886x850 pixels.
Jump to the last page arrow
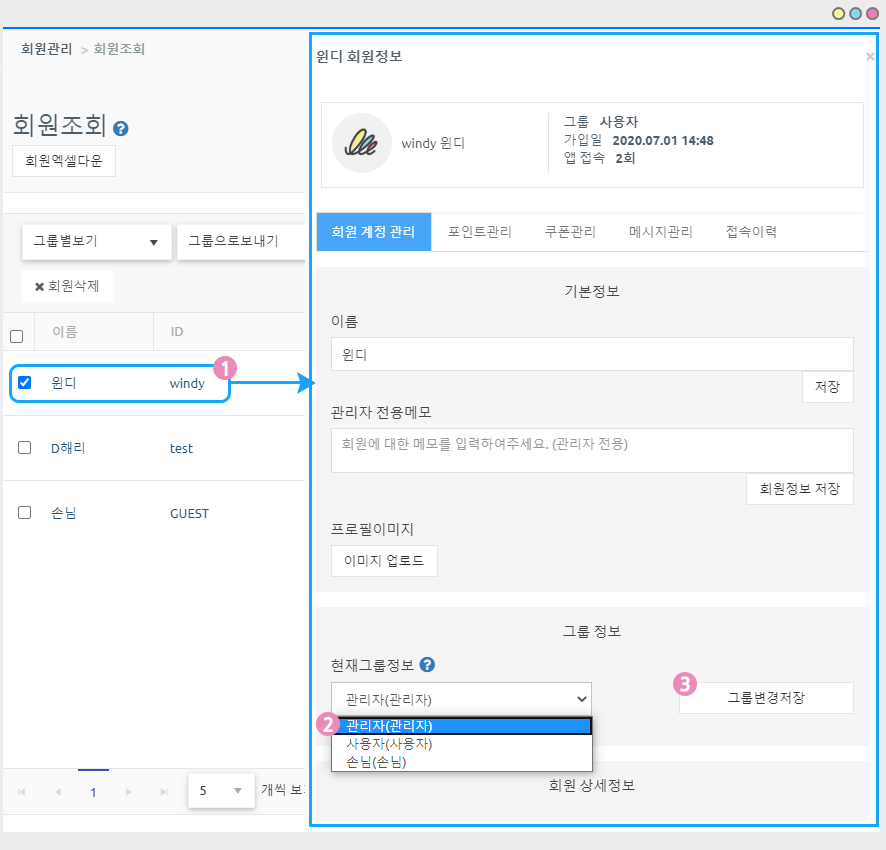(x=163, y=792)
